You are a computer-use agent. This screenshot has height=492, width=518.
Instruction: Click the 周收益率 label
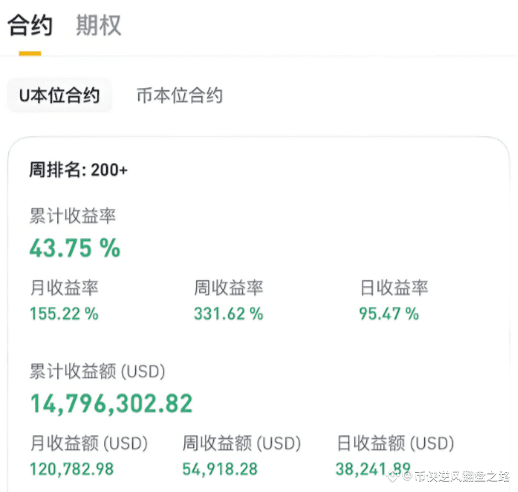(x=229, y=287)
